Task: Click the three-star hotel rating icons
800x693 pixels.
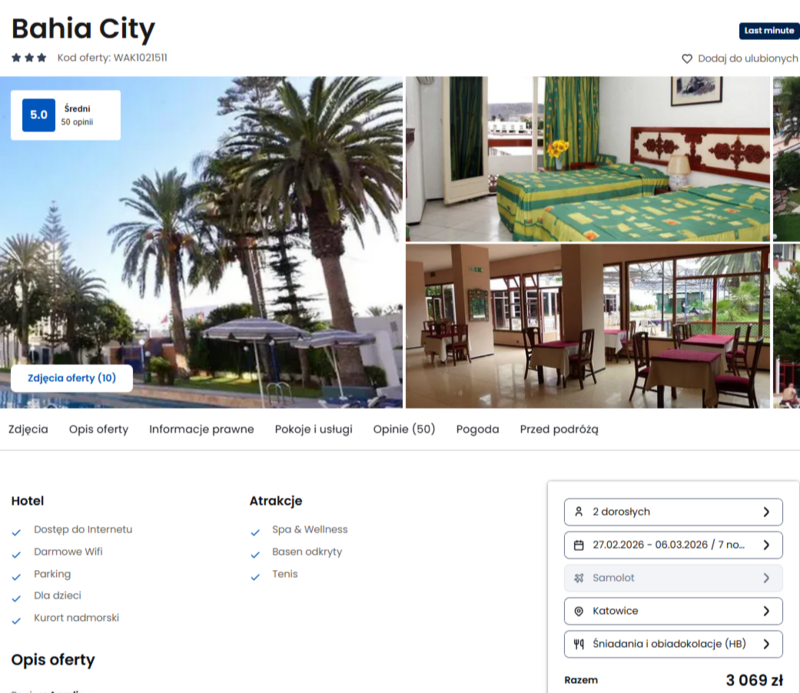Action: pyautogui.click(x=29, y=58)
